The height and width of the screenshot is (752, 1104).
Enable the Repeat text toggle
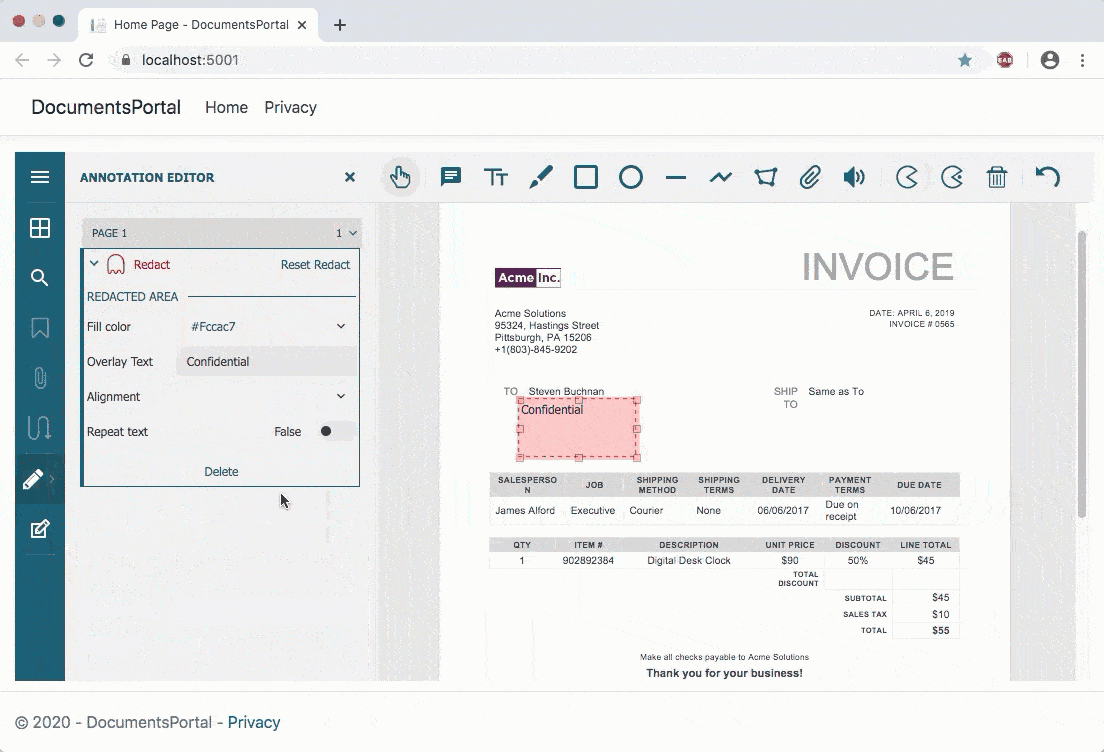(330, 431)
